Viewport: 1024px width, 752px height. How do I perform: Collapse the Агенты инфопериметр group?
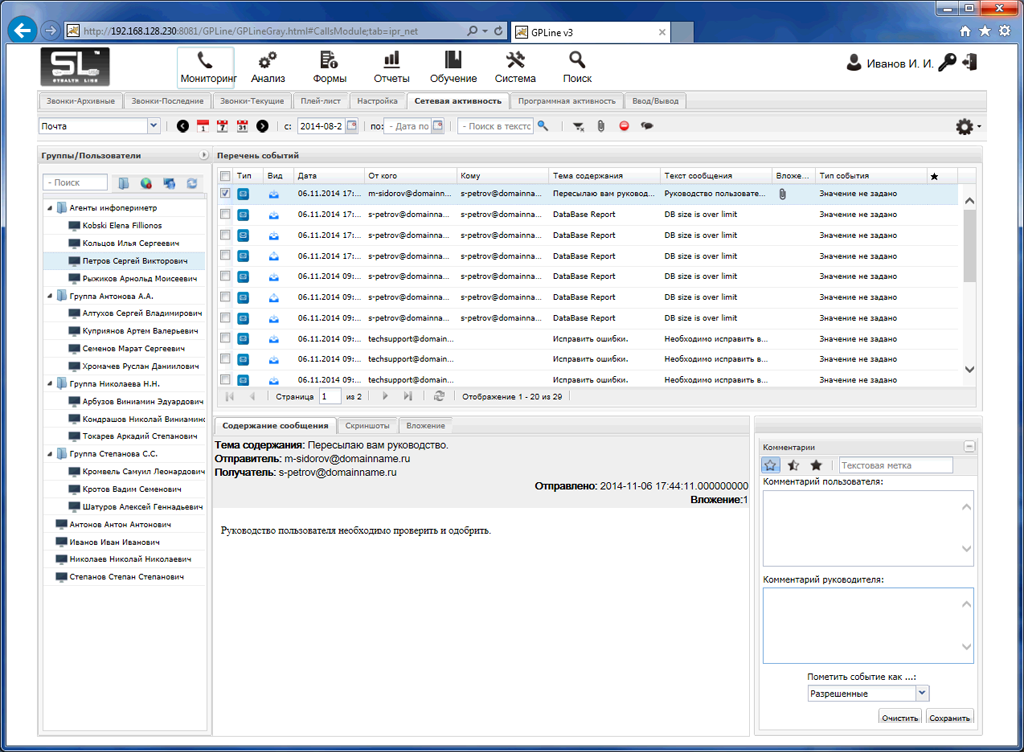click(49, 208)
